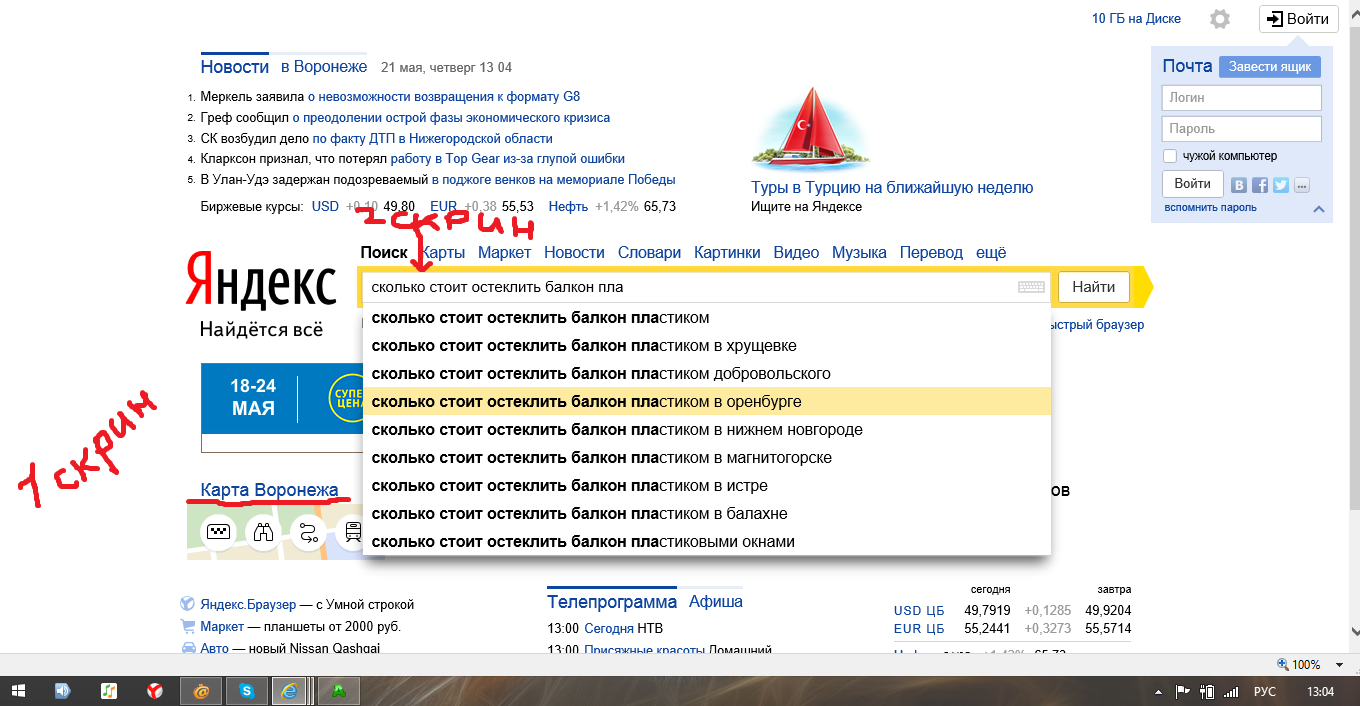Switch to the Словари tab
This screenshot has height=706, width=1360.
coord(649,253)
